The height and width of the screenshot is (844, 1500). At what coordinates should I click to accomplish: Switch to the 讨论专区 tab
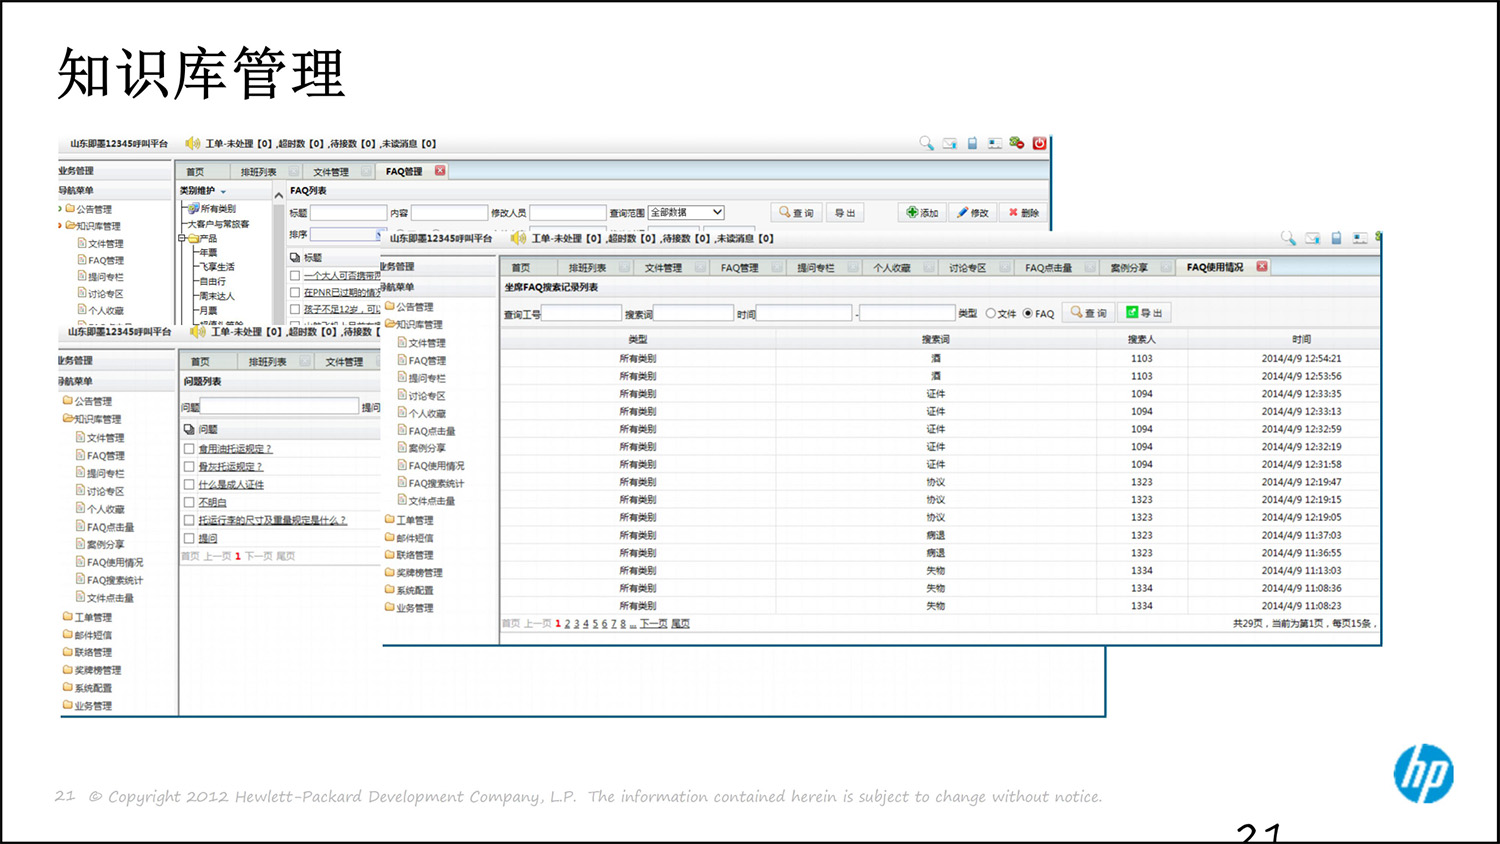click(x=966, y=268)
